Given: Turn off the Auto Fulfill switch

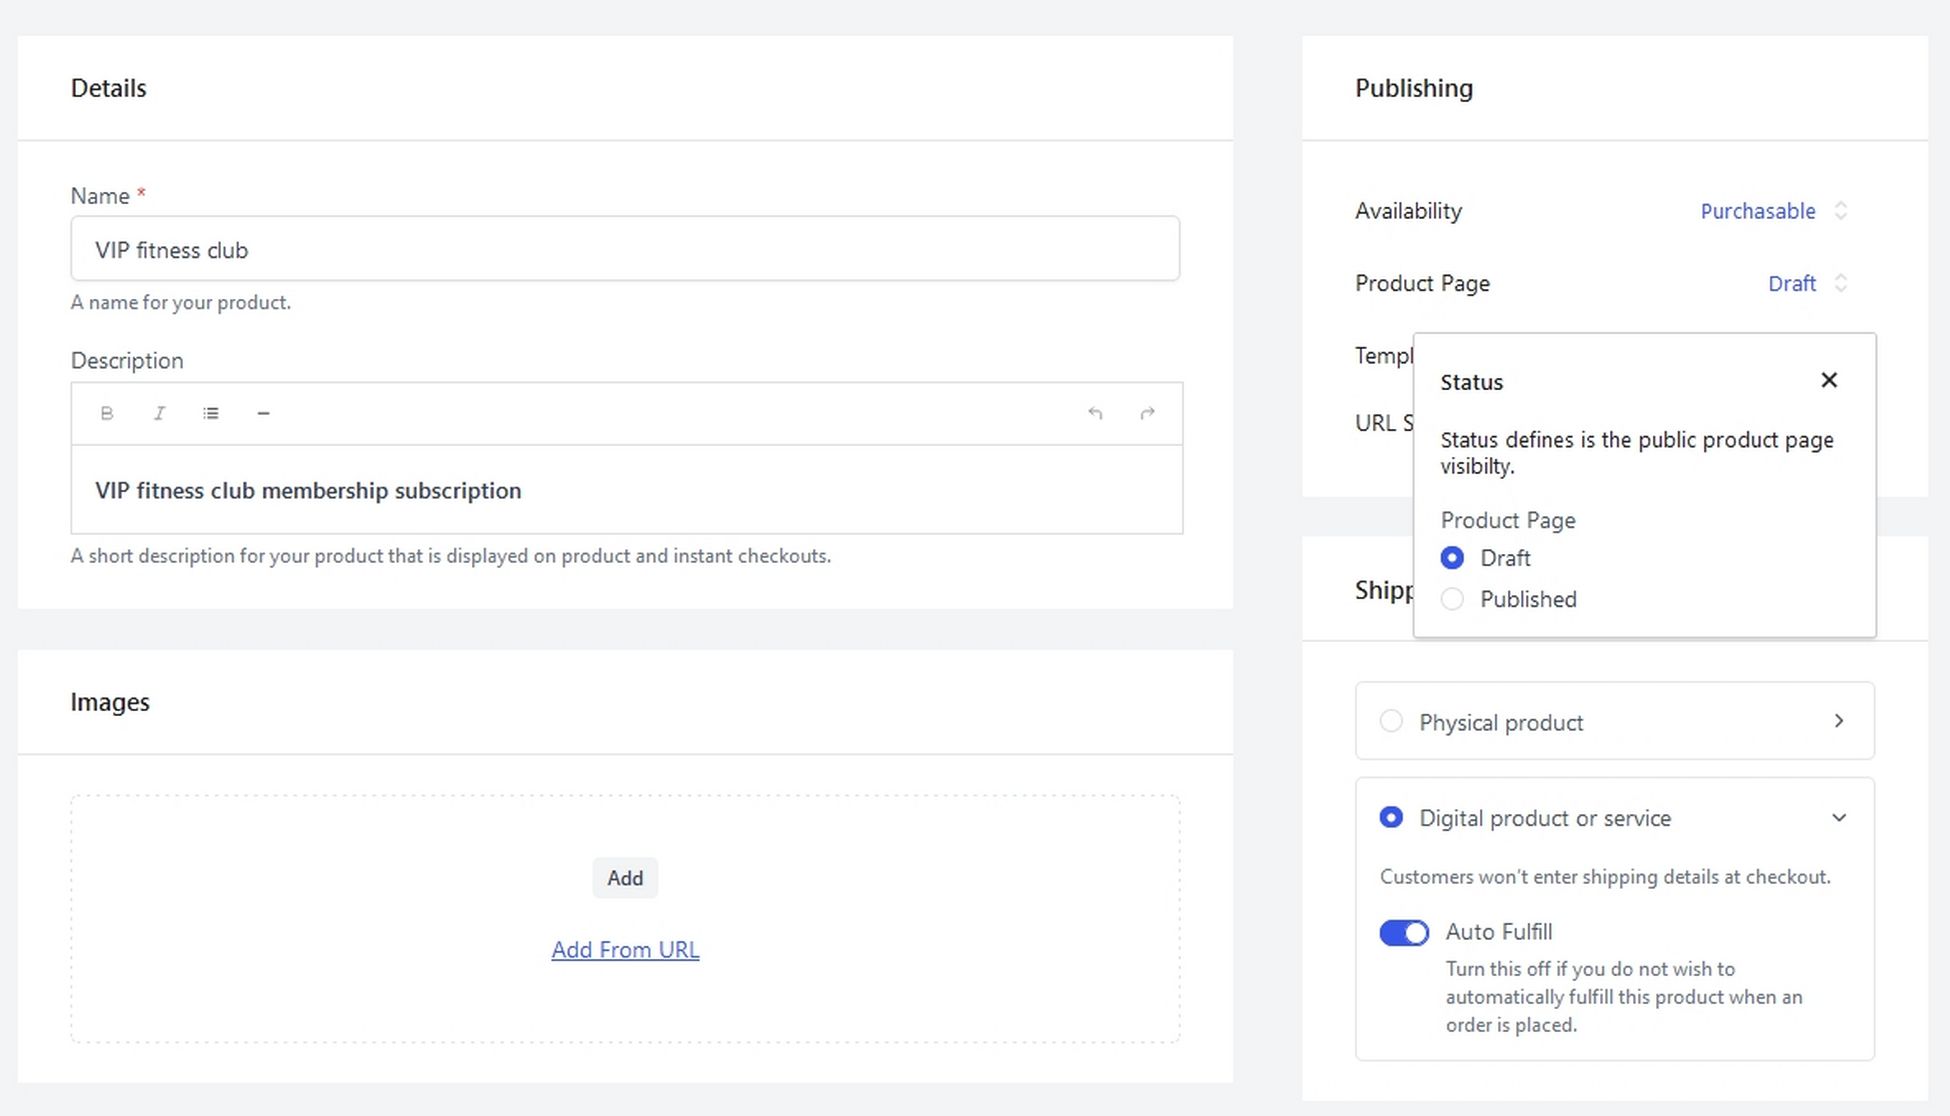Looking at the screenshot, I should coord(1404,932).
